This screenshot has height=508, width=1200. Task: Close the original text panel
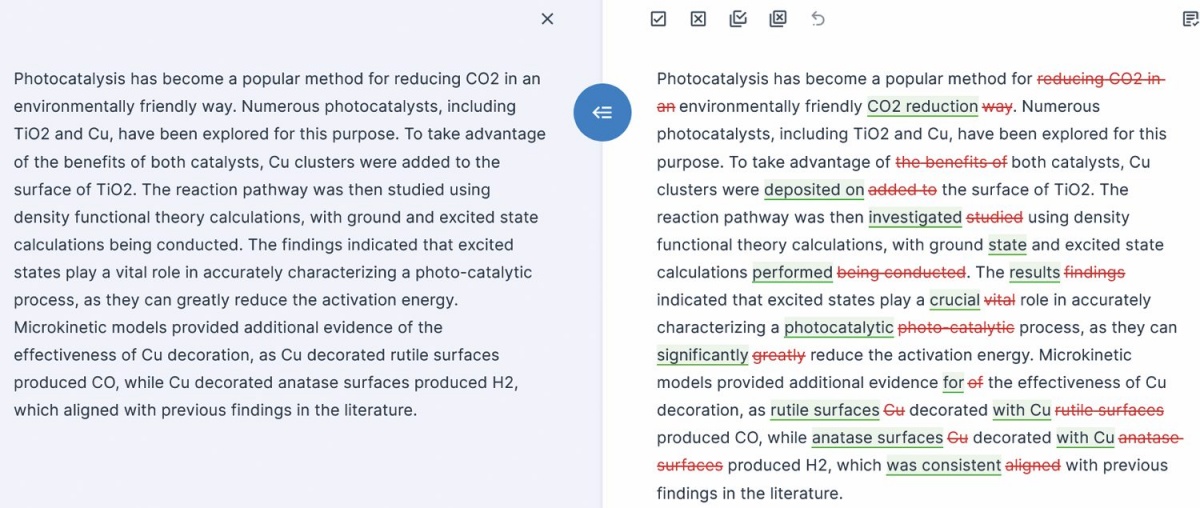[547, 19]
